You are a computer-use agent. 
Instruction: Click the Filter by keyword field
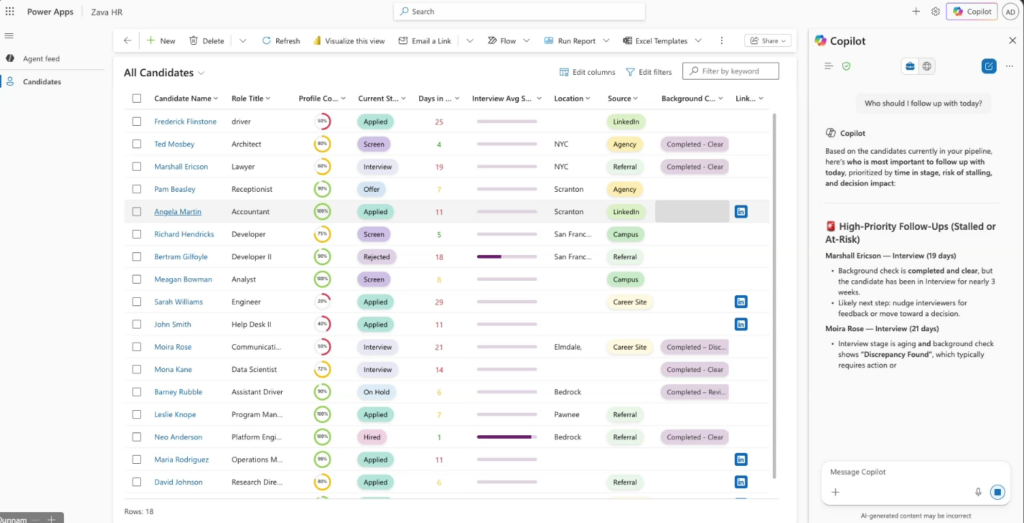pyautogui.click(x=736, y=71)
